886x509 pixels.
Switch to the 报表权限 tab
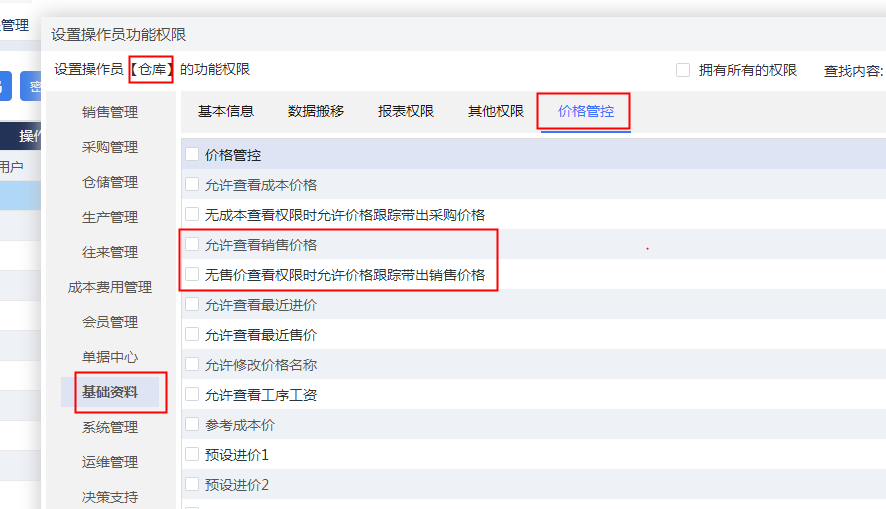pyautogui.click(x=406, y=111)
